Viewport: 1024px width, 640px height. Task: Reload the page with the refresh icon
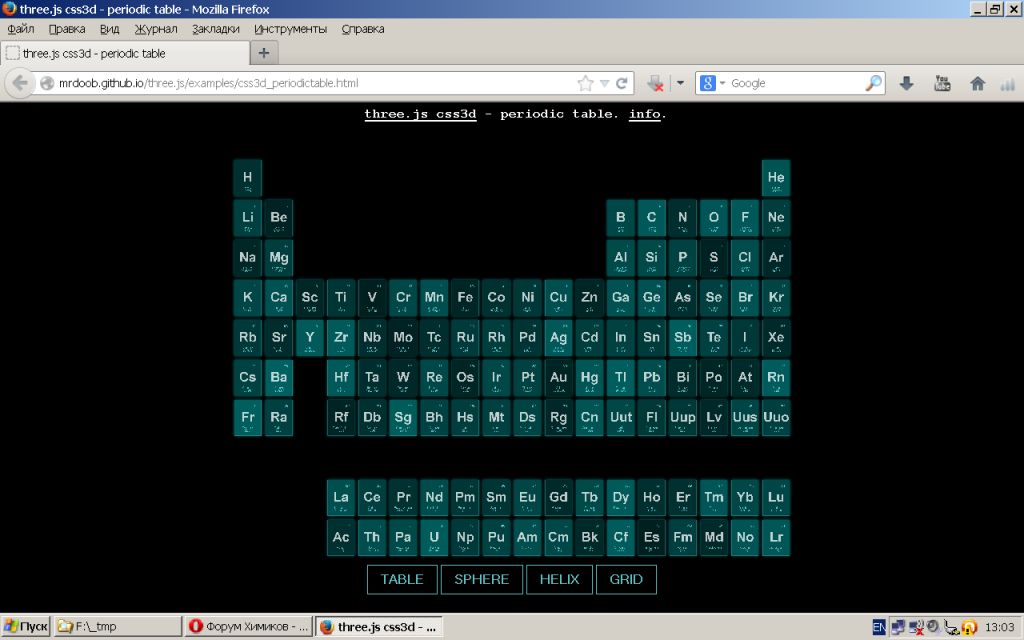622,83
